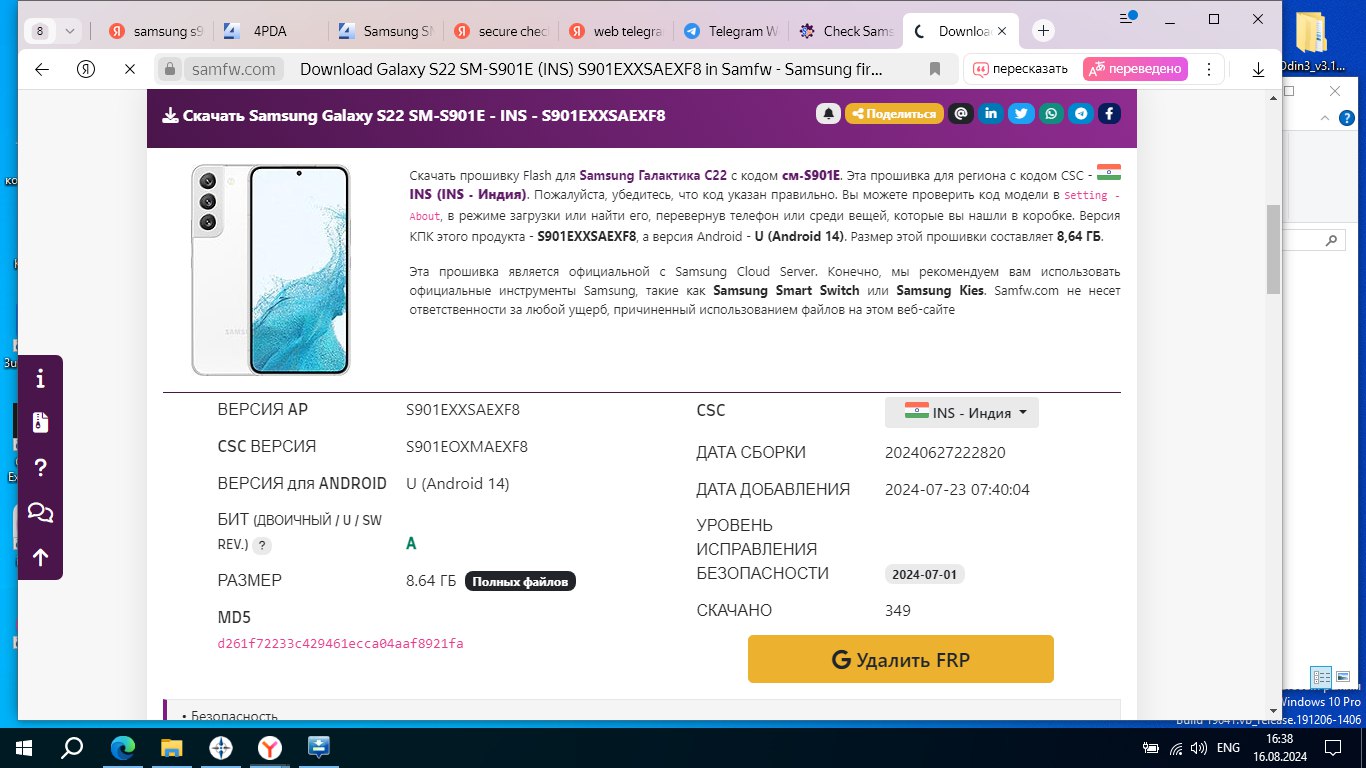The image size is (1366, 768).
Task: Open Windows taskbar search
Action: 72,747
